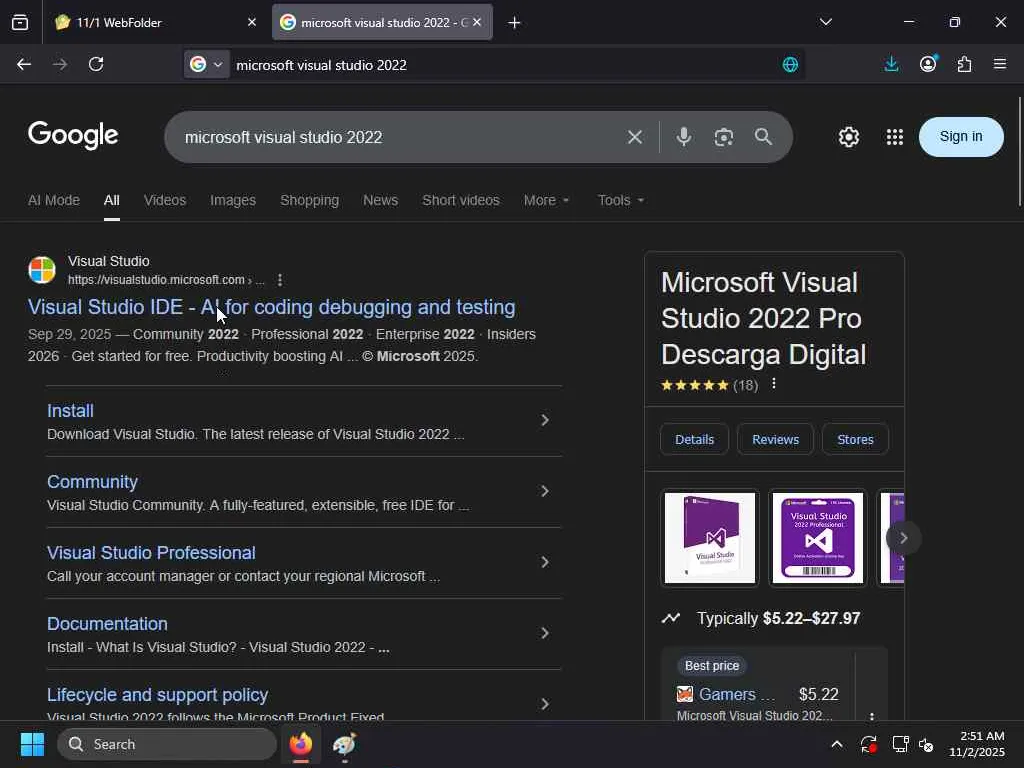This screenshot has height=768, width=1024.
Task: Close the 11/1 WebFolder tab
Action: coord(252,22)
